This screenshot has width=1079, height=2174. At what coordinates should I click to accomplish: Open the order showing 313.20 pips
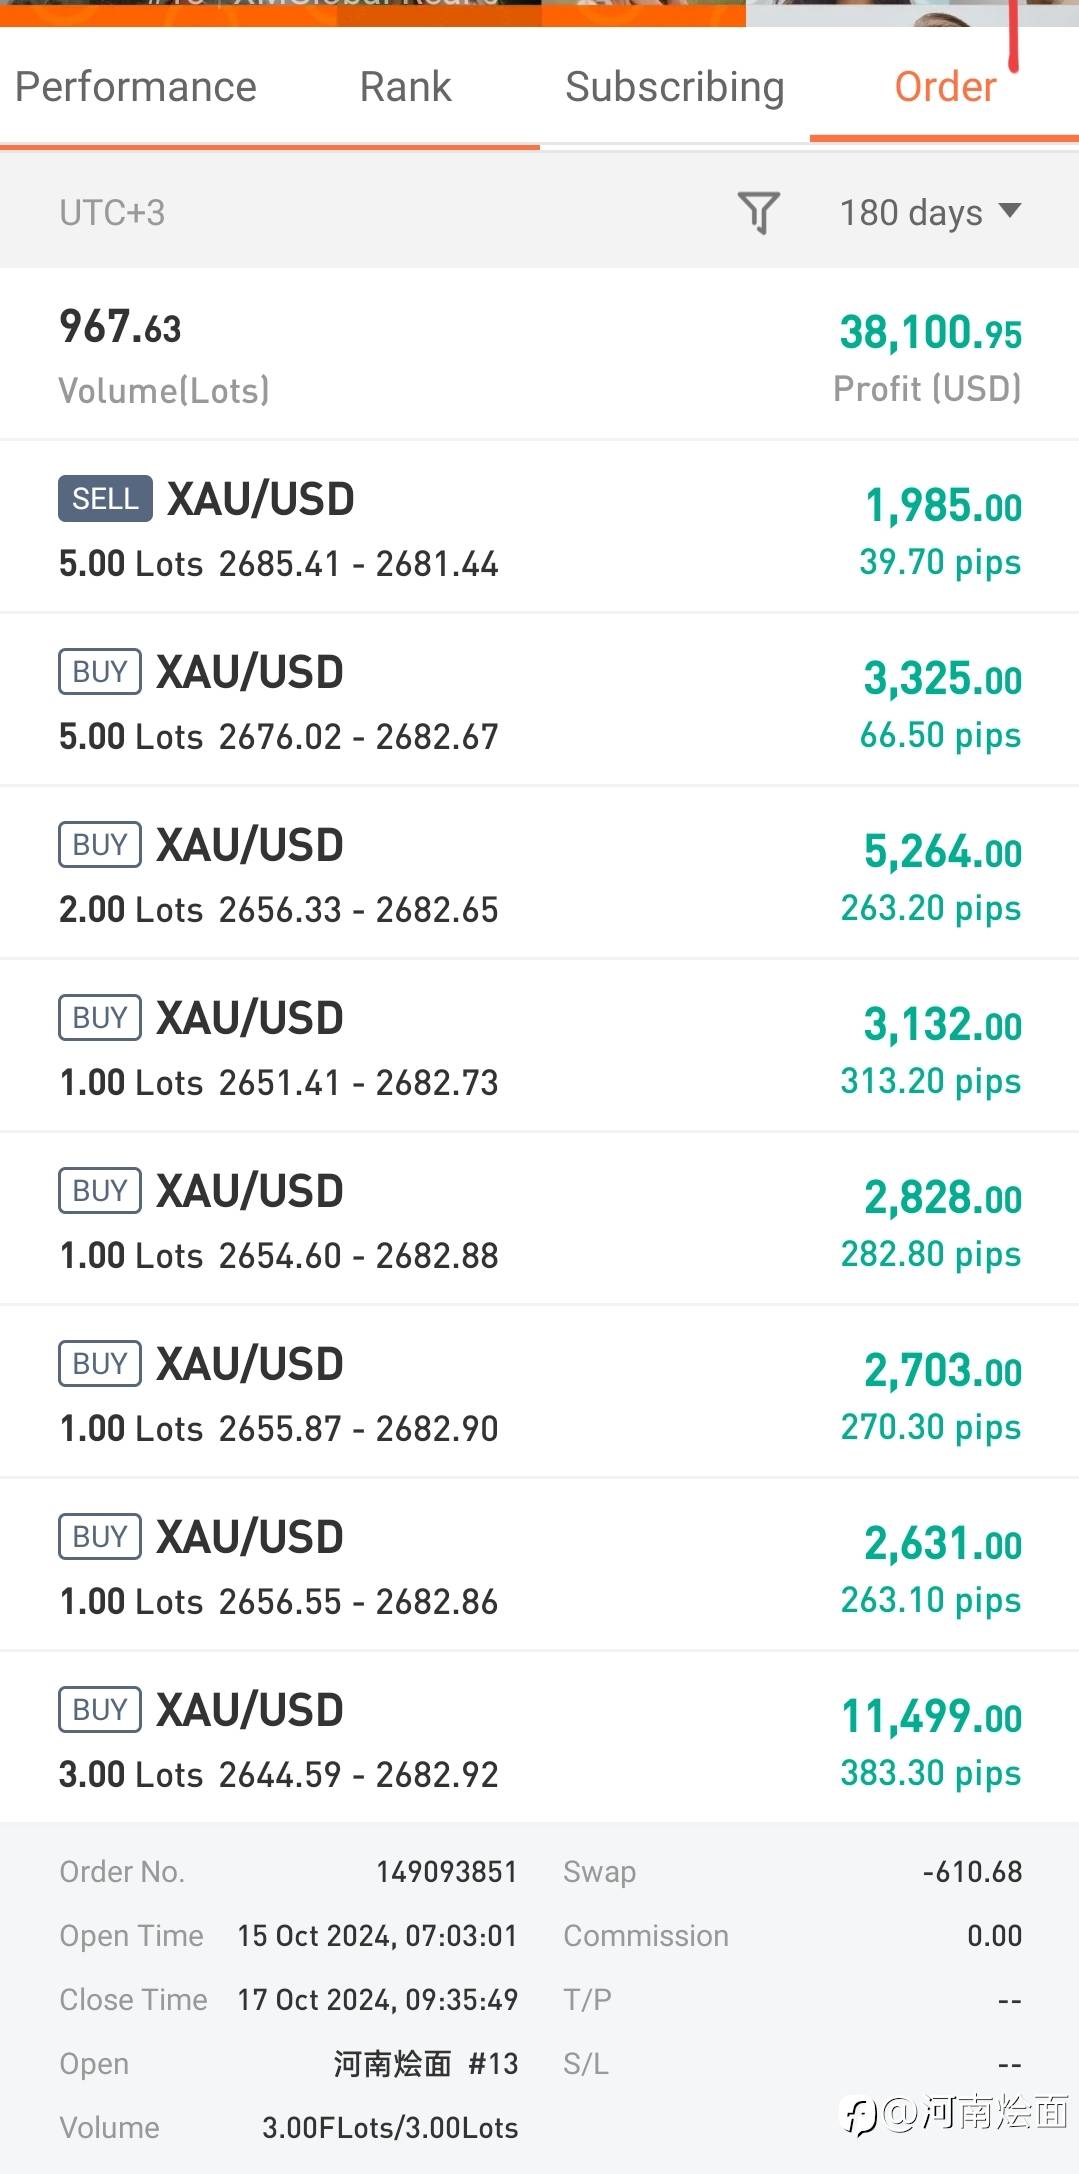[539, 1047]
